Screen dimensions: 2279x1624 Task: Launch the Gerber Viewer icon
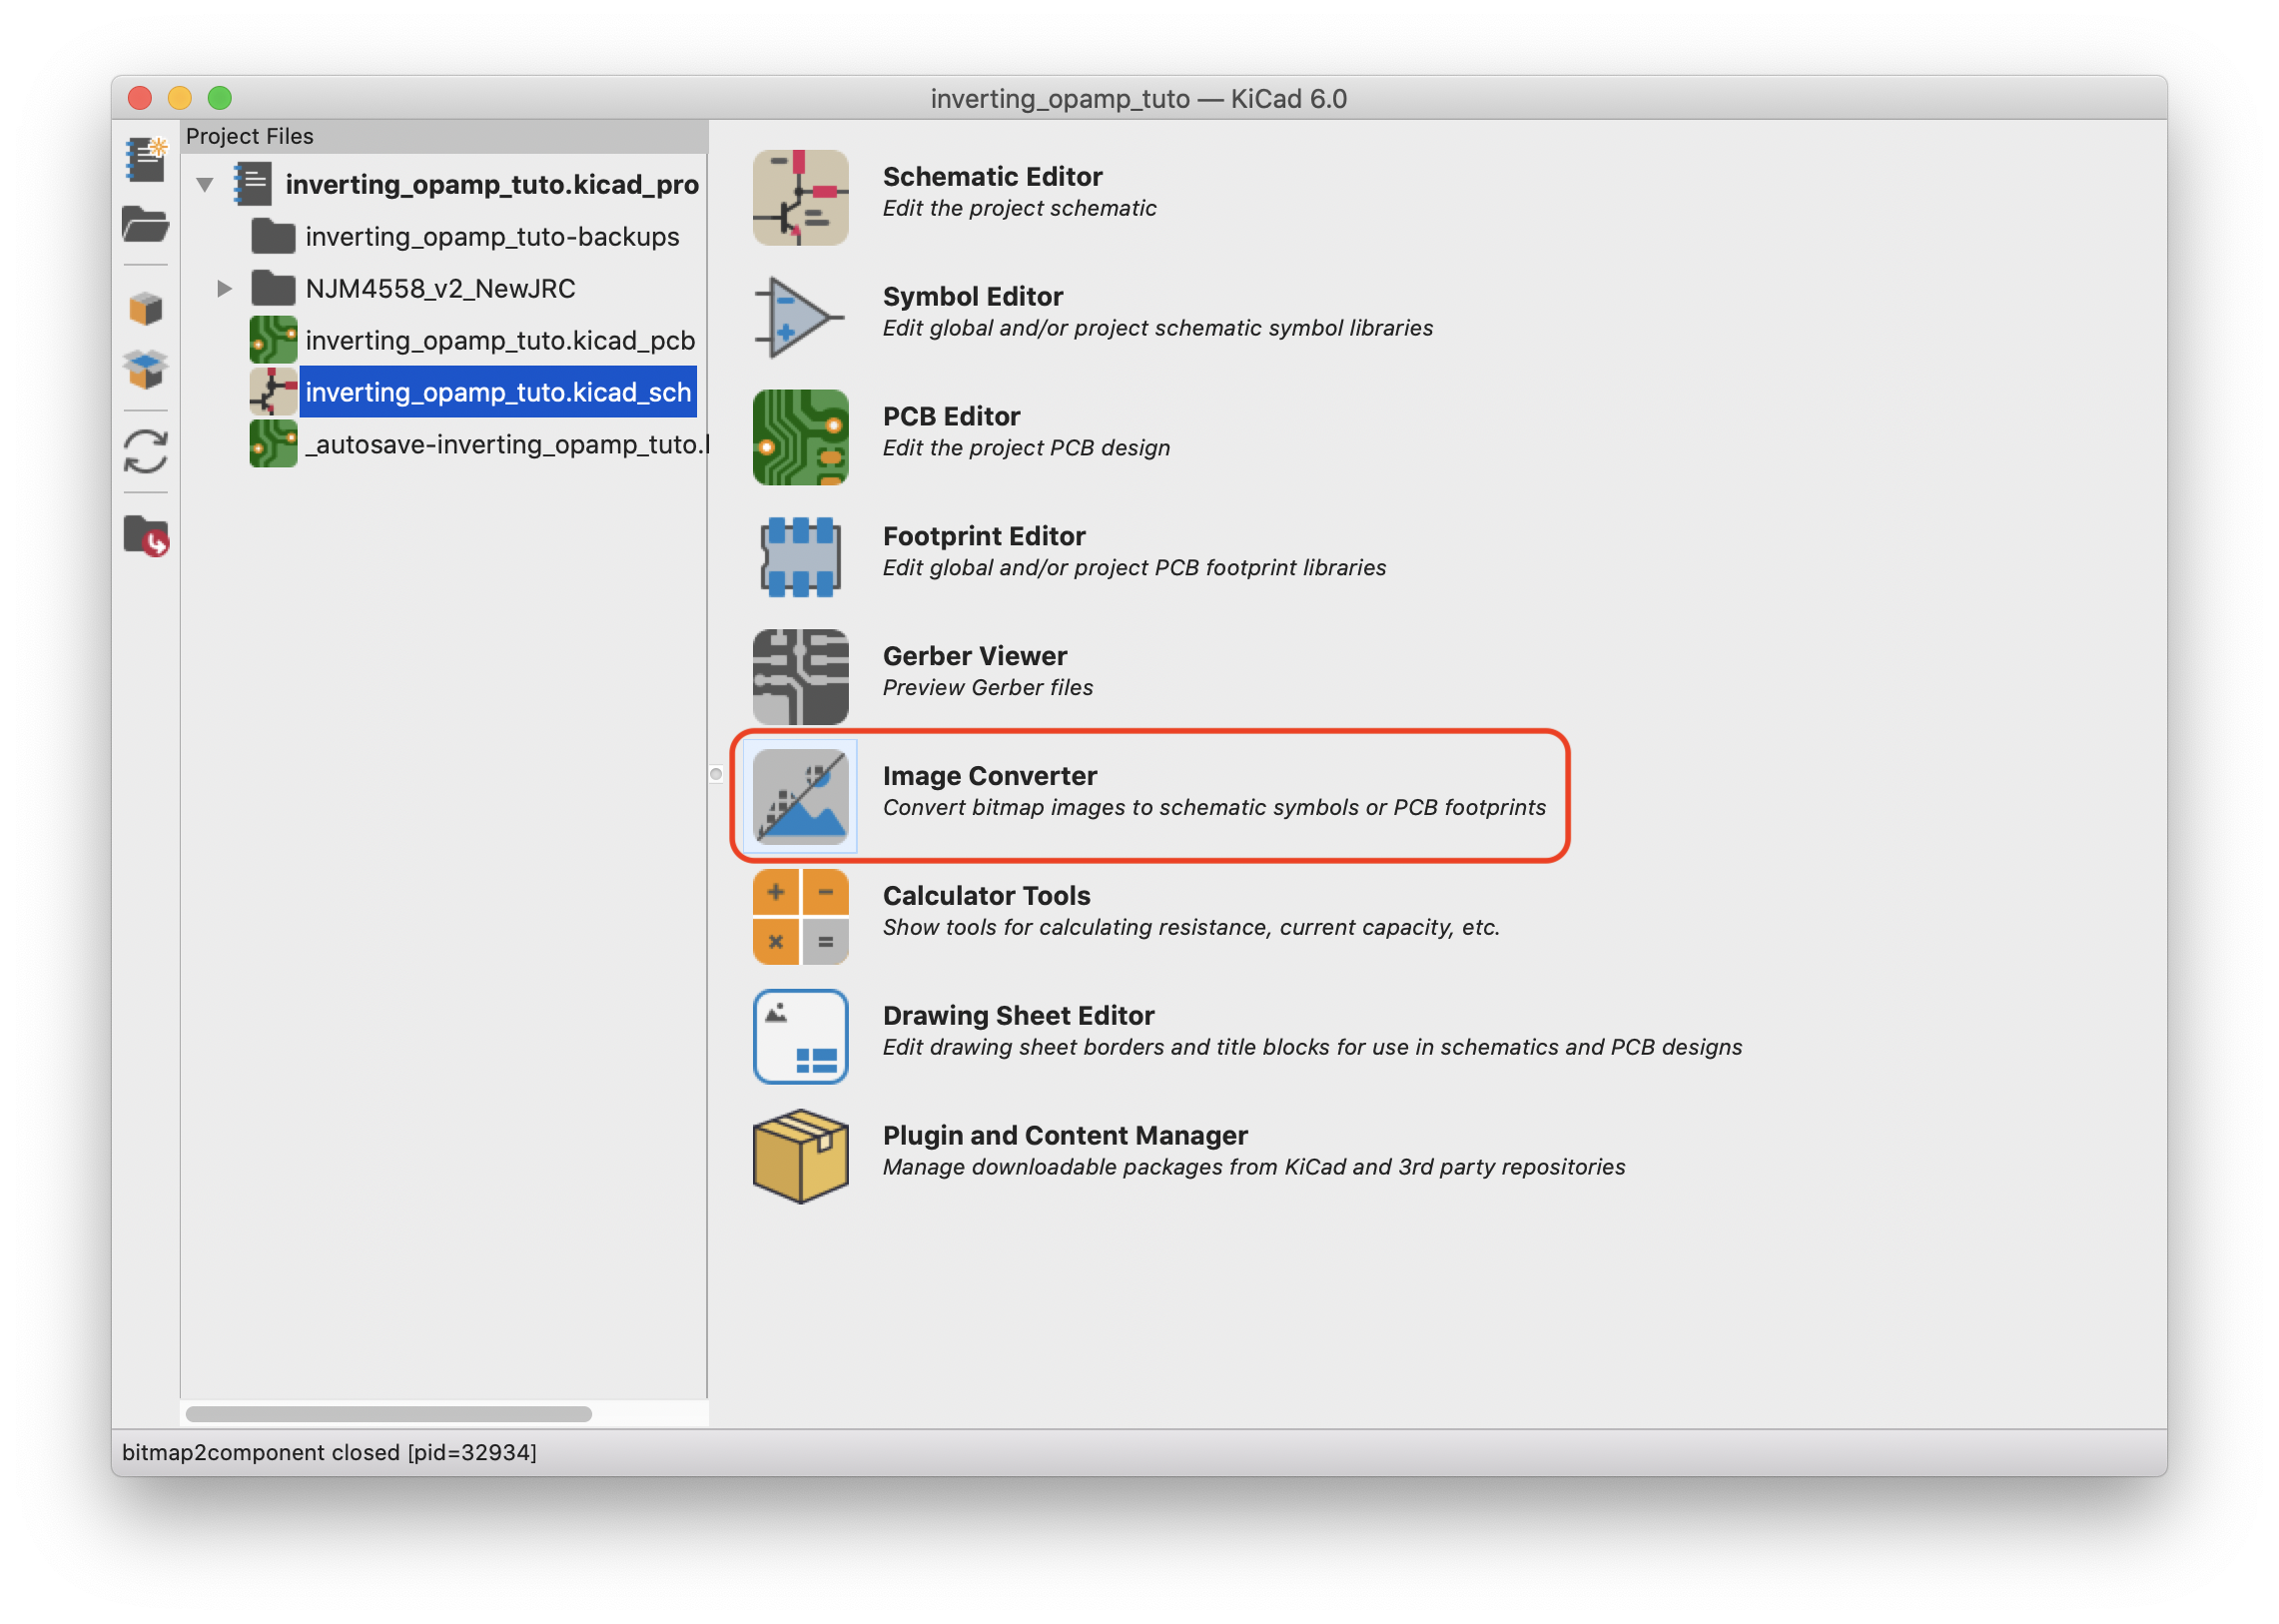(800, 677)
